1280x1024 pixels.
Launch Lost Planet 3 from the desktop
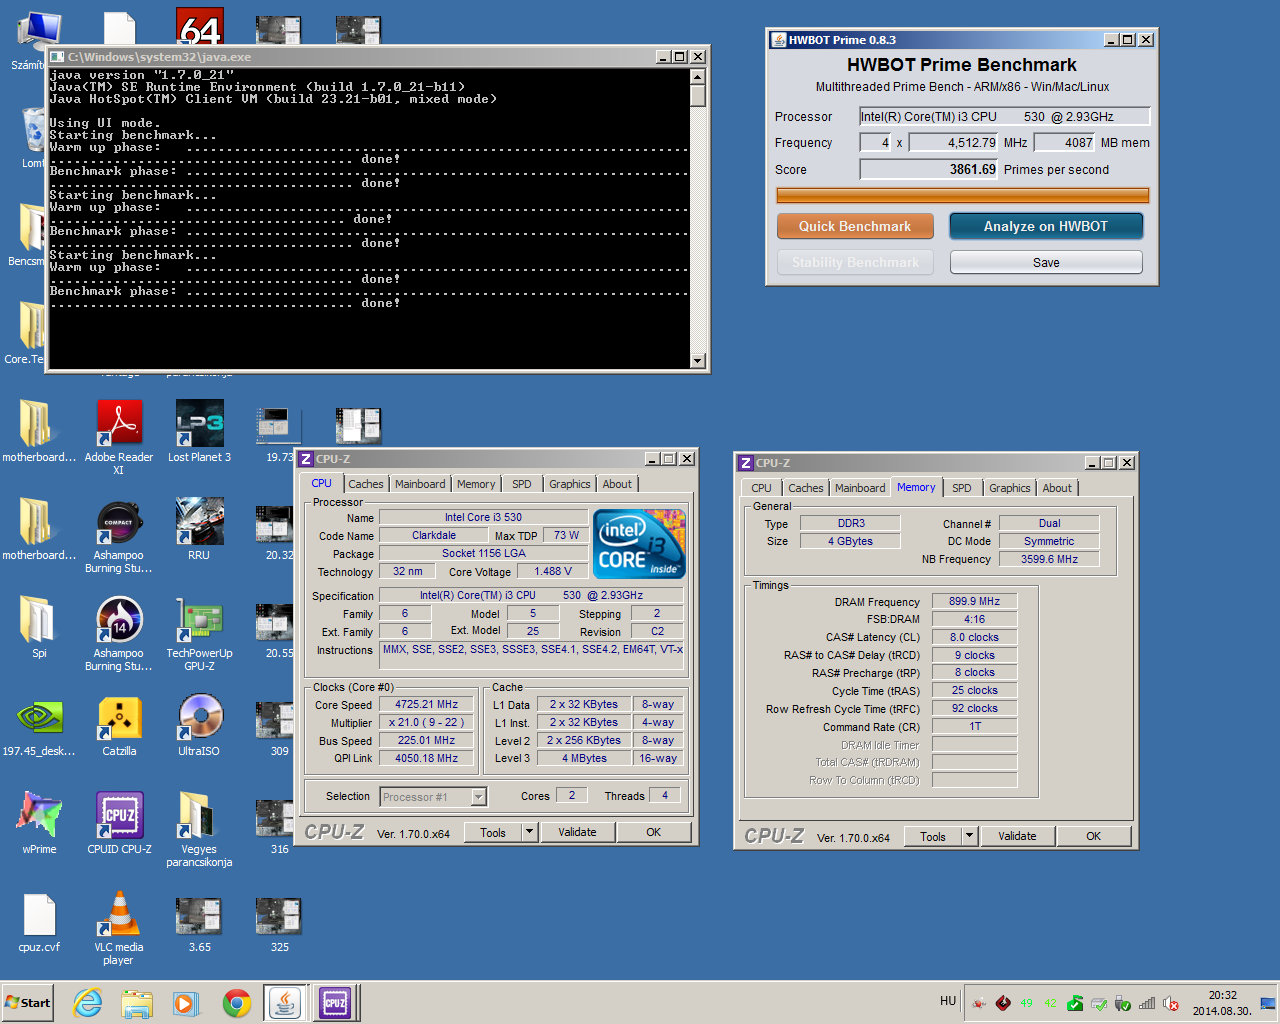coord(199,432)
